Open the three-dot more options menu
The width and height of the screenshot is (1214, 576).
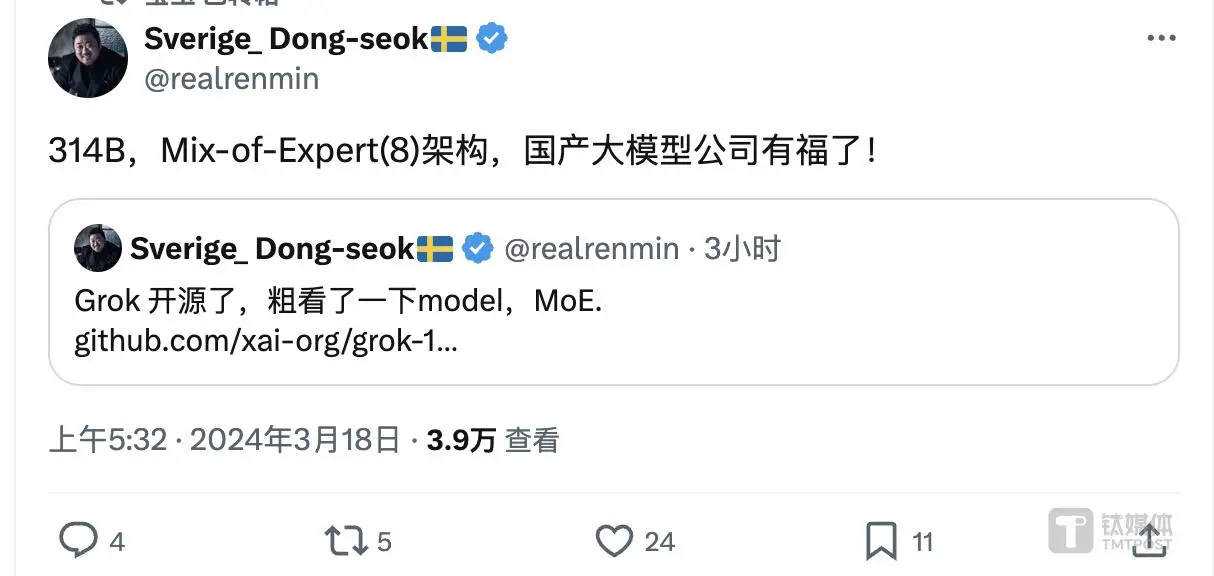tap(1161, 38)
